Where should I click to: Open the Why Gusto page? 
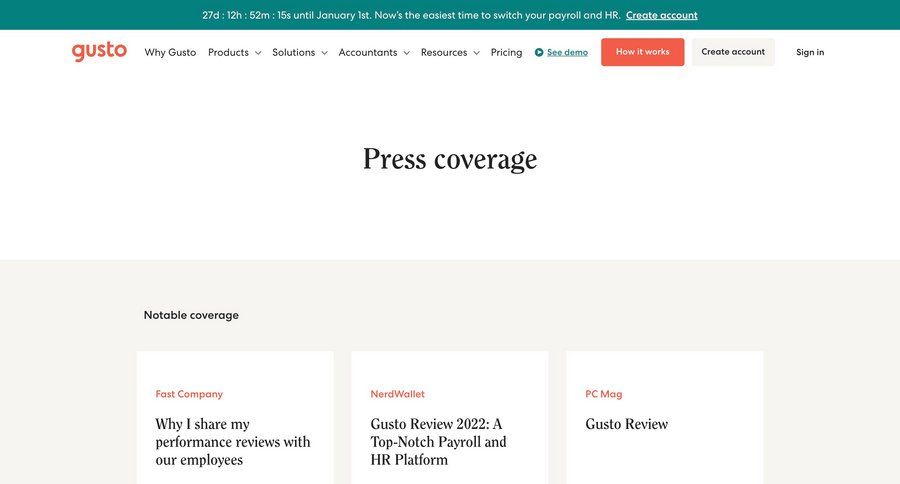pyautogui.click(x=170, y=52)
